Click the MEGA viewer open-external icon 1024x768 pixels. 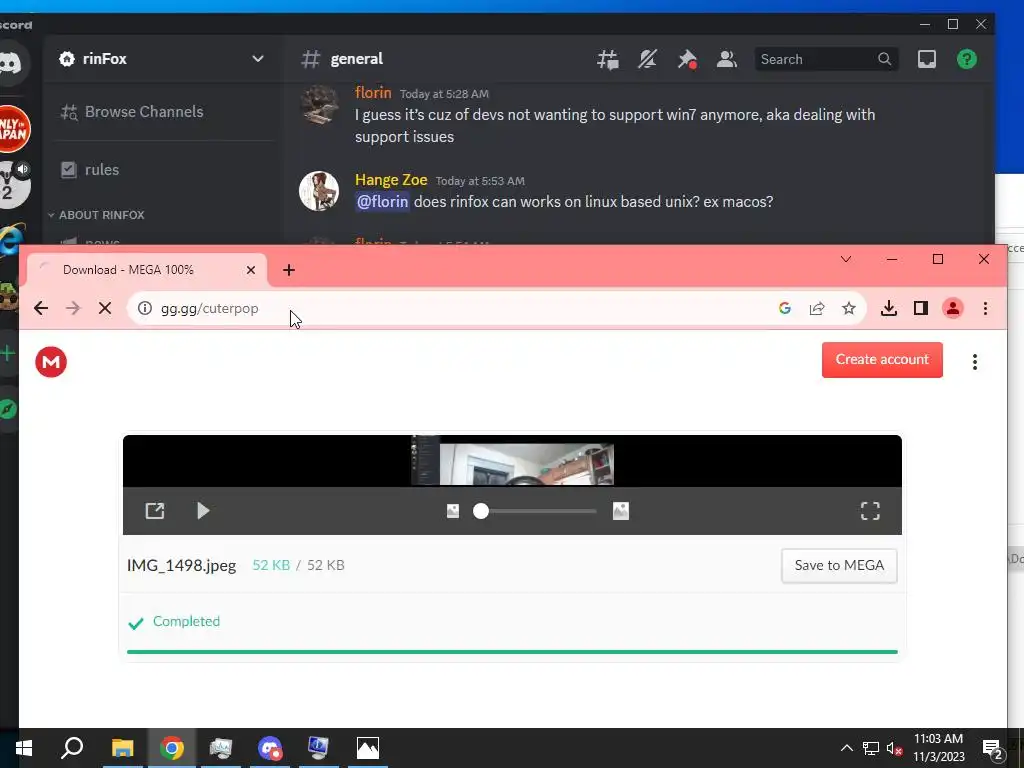[x=155, y=511]
